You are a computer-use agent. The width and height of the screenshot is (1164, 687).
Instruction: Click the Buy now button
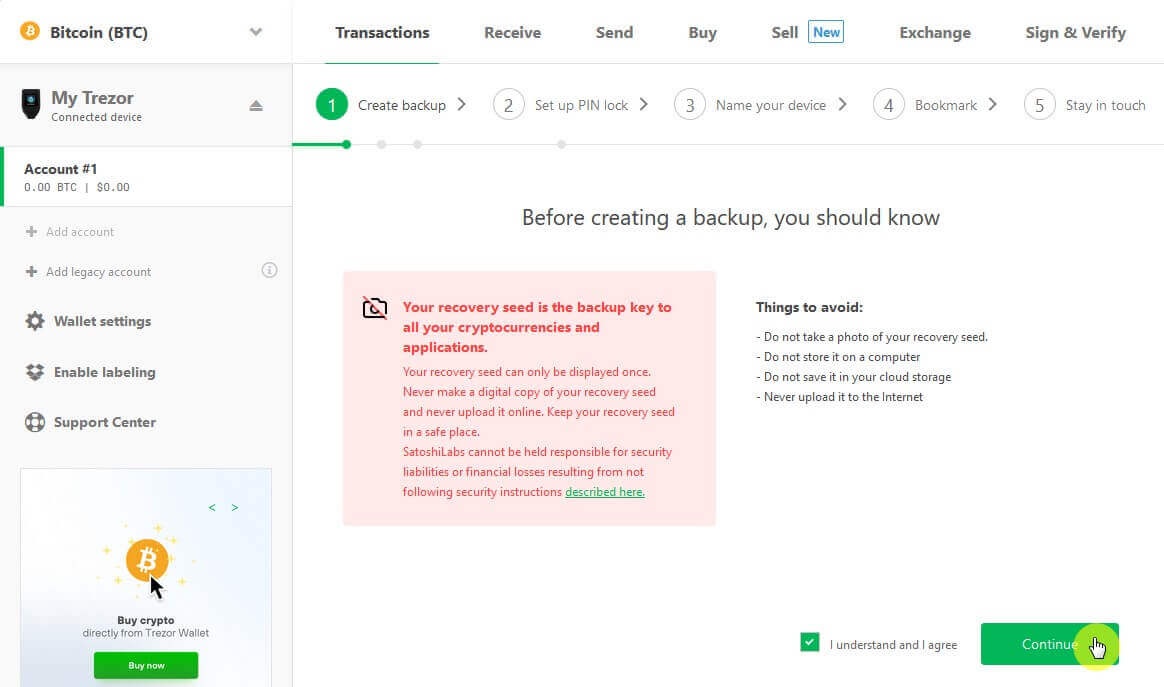click(x=146, y=665)
